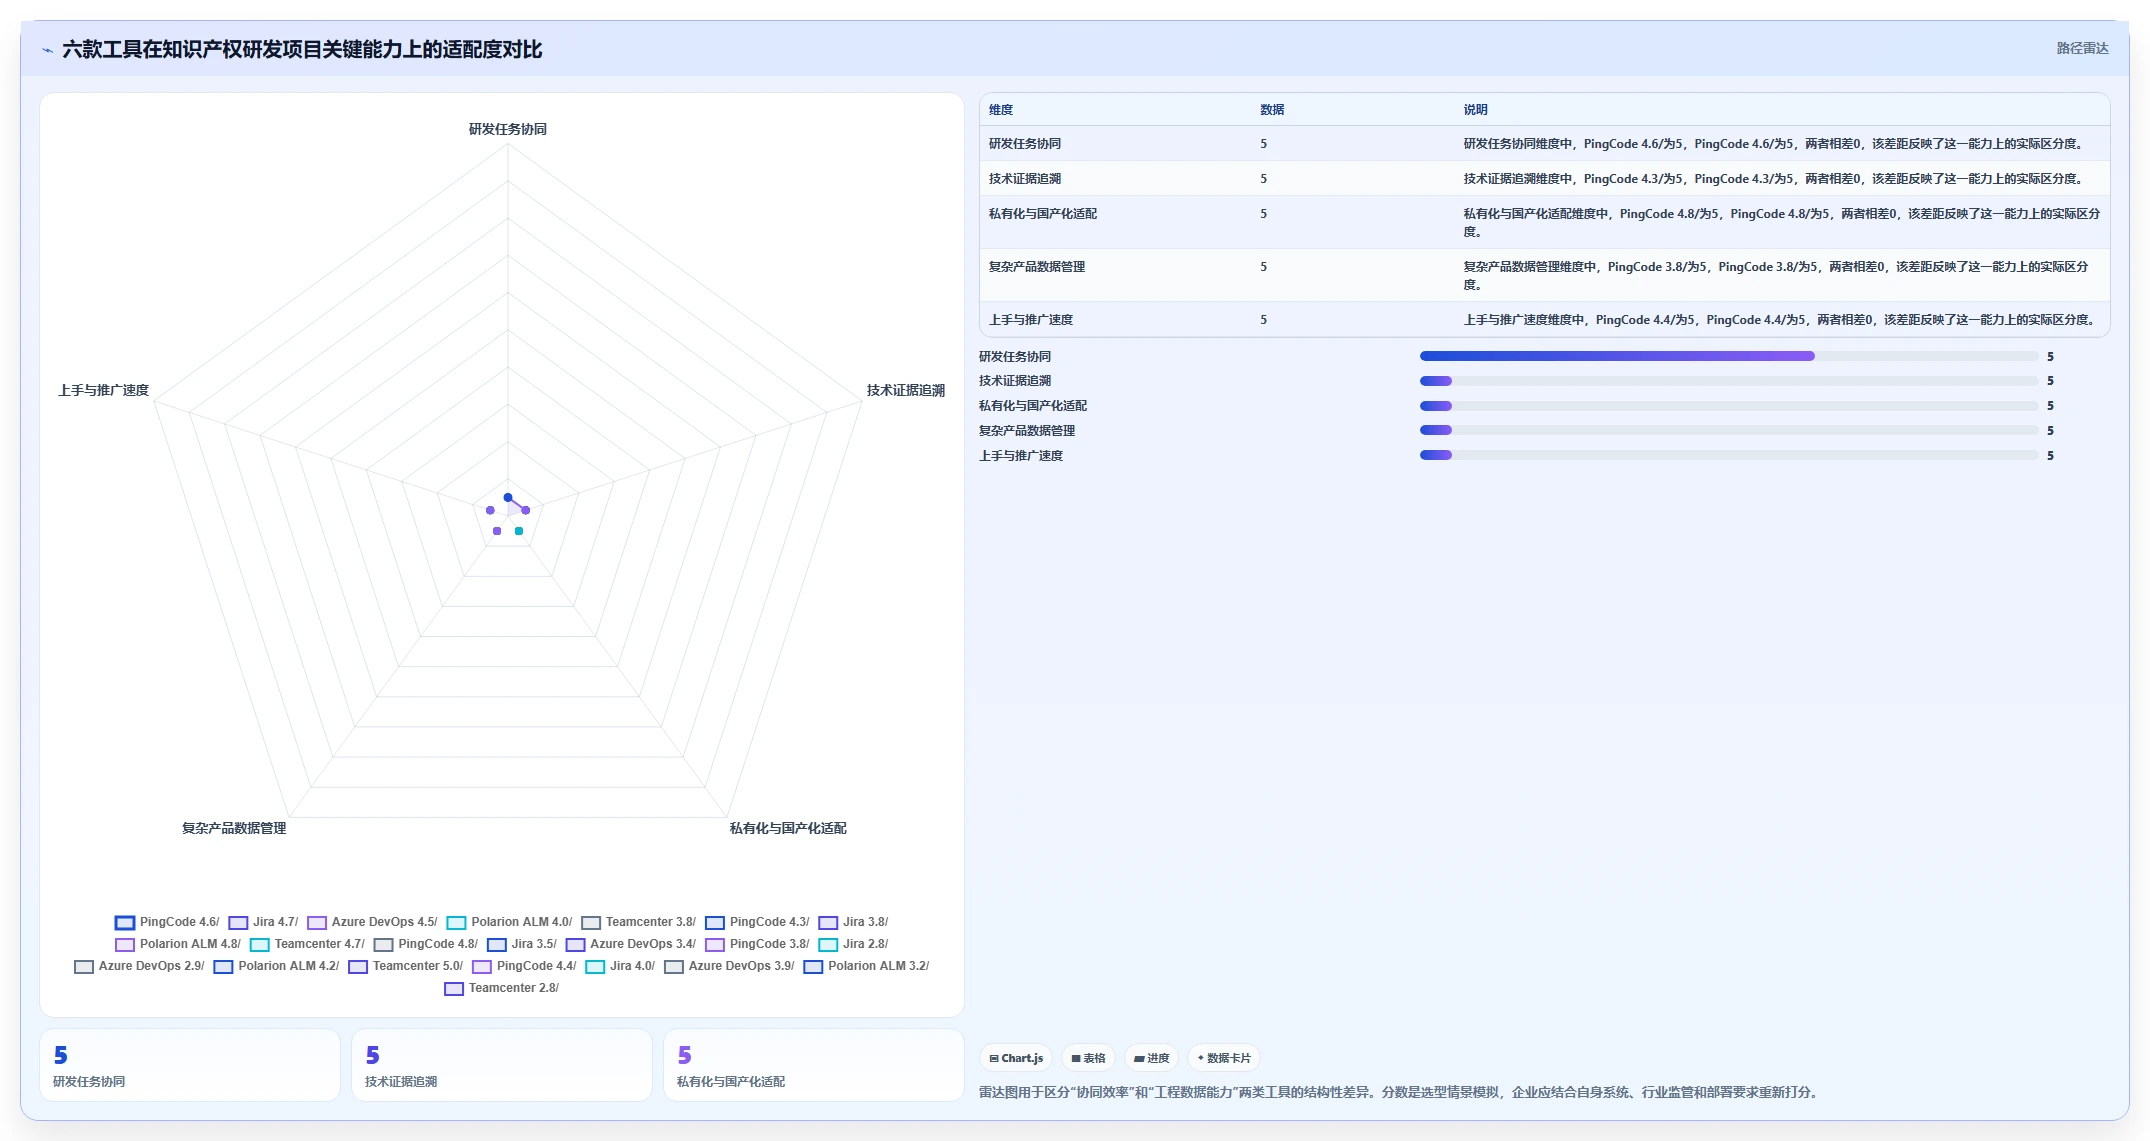Screen dimensions: 2150x1141
Task: Toggle Polarion ALM 3.2/ legend entry
Action: tap(866, 966)
